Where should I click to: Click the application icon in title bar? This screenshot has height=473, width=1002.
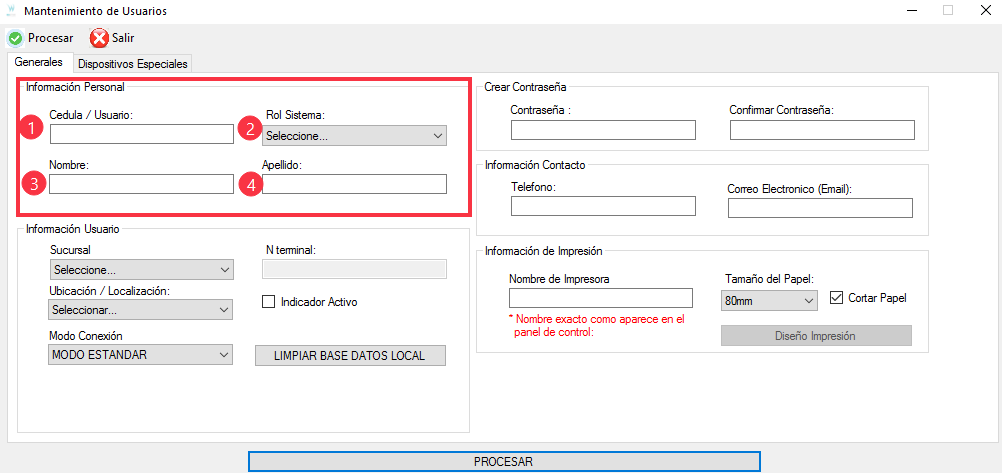point(11,11)
